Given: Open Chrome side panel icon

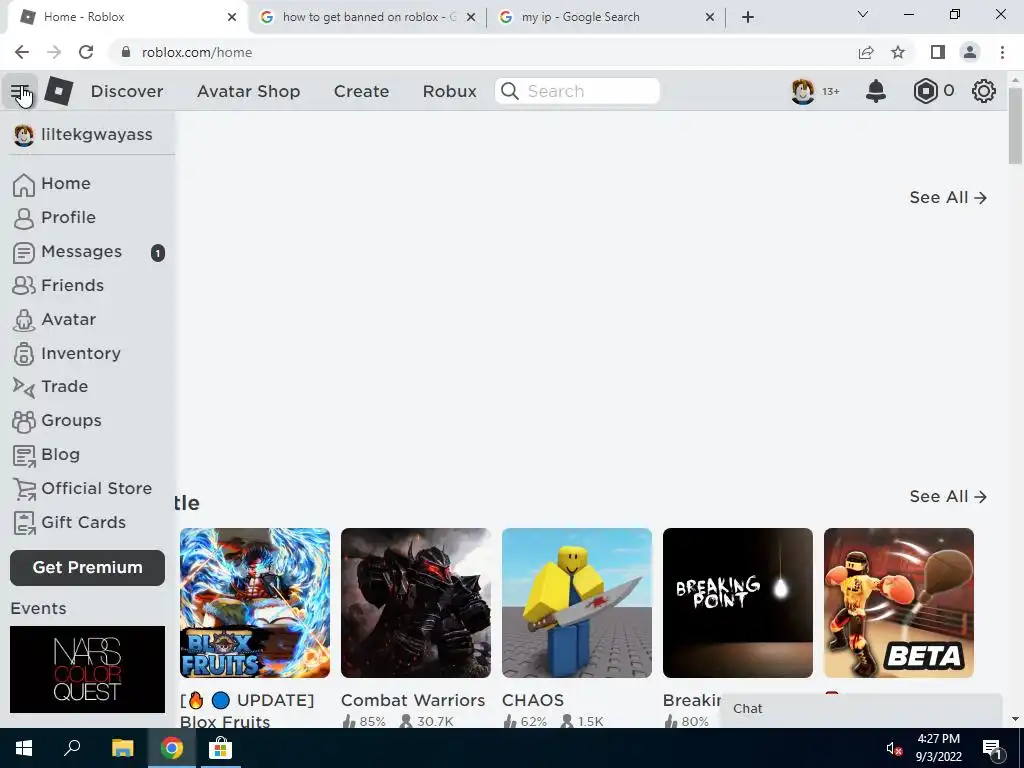Looking at the screenshot, I should (x=938, y=52).
